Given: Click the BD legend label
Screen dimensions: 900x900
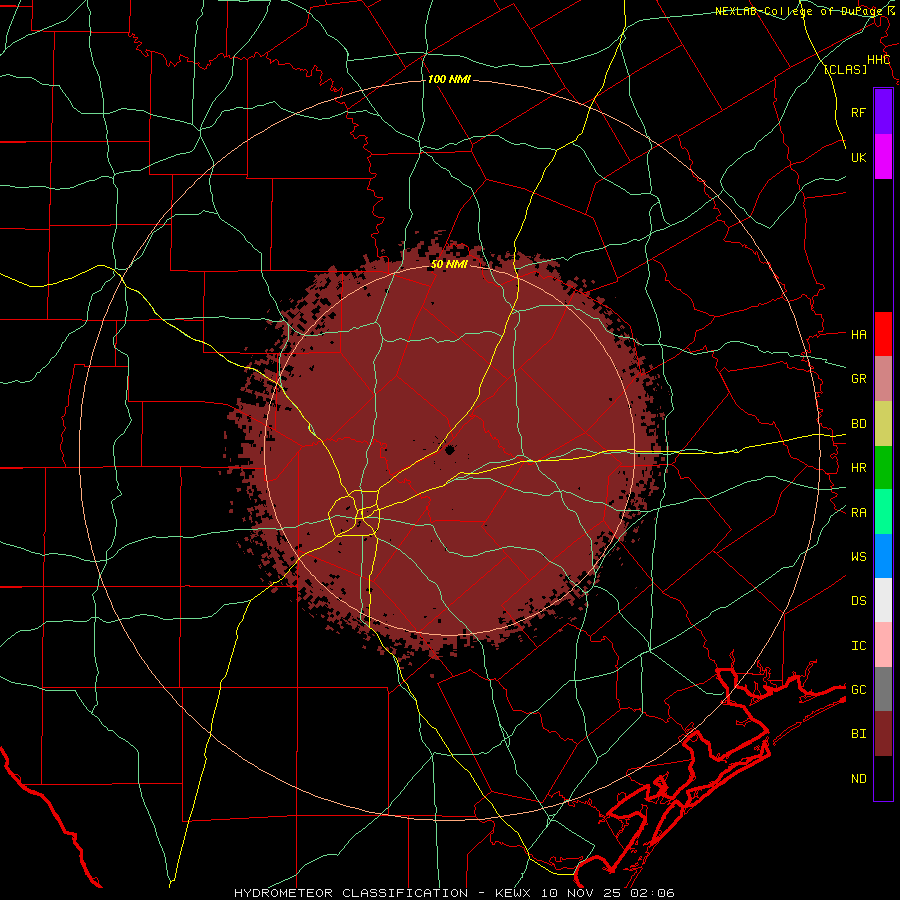Looking at the screenshot, I should coord(858,424).
